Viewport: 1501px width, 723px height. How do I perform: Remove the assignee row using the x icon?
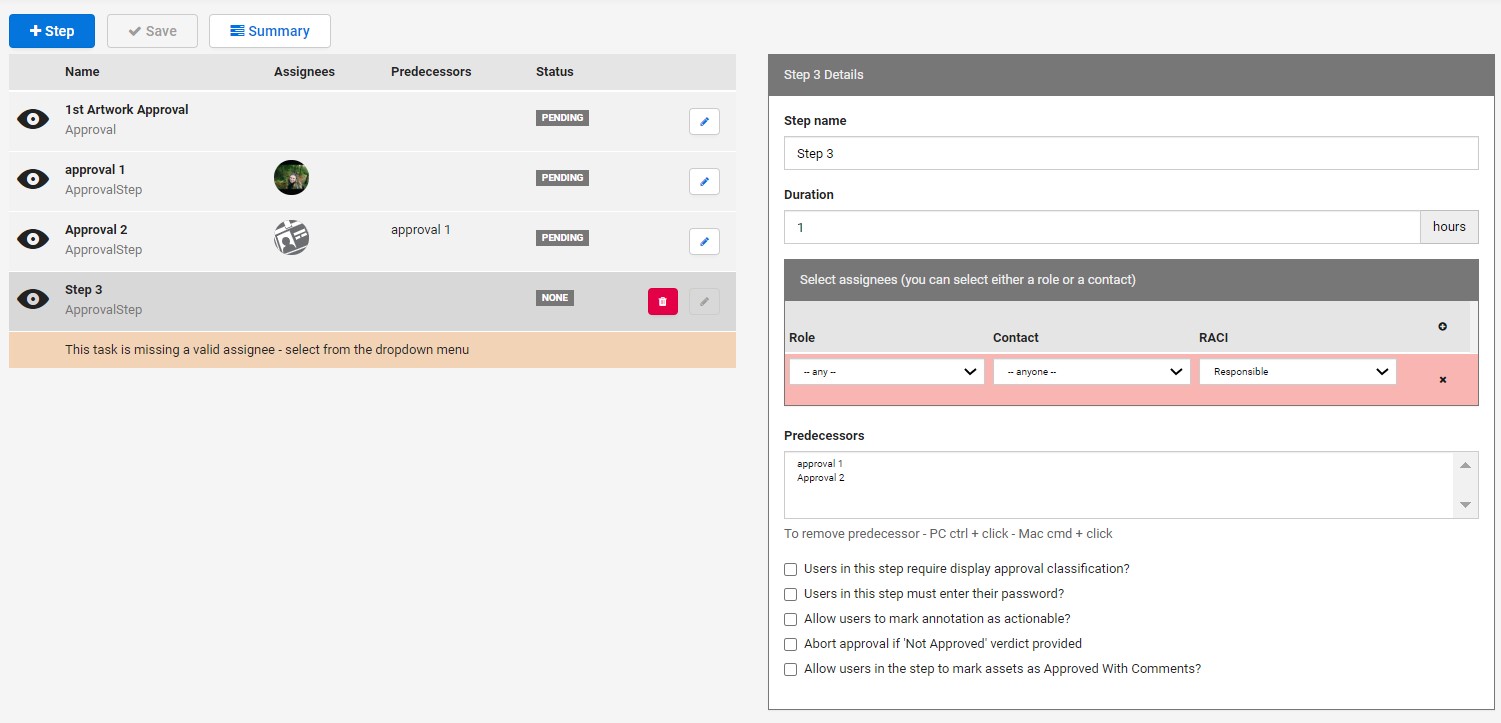(1442, 380)
